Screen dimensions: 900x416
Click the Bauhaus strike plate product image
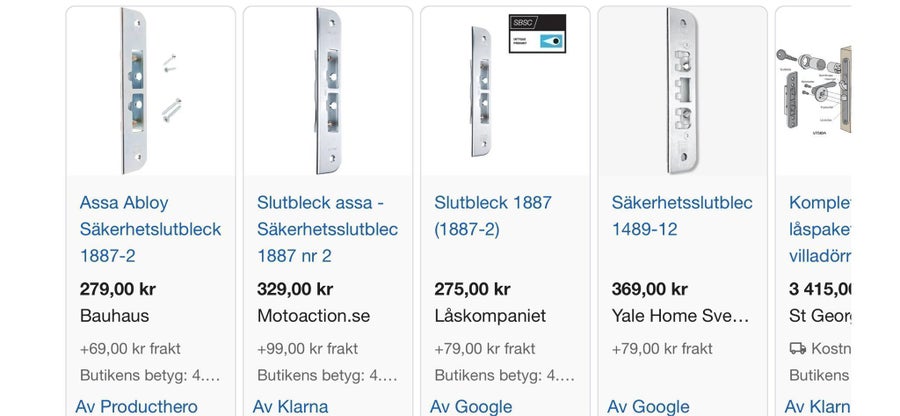[150, 91]
